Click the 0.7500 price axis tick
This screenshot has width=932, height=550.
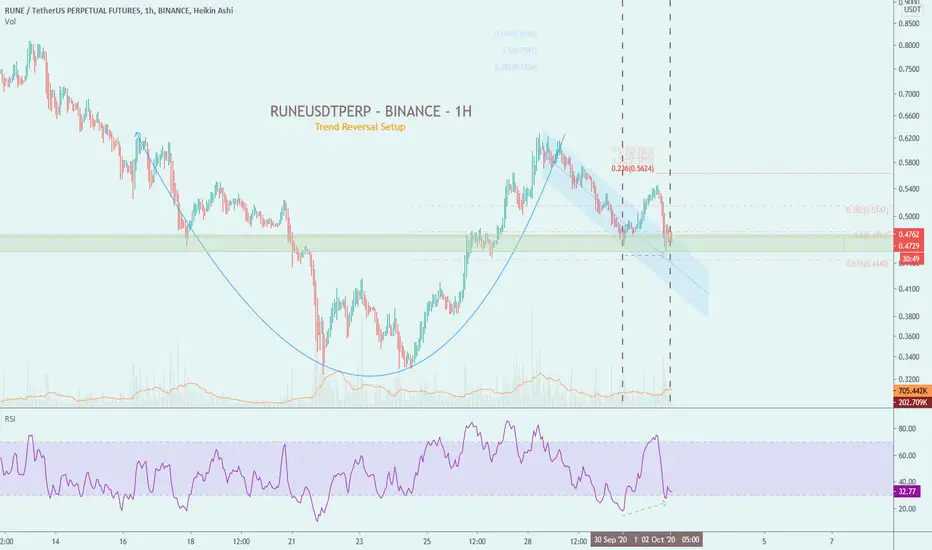point(909,70)
